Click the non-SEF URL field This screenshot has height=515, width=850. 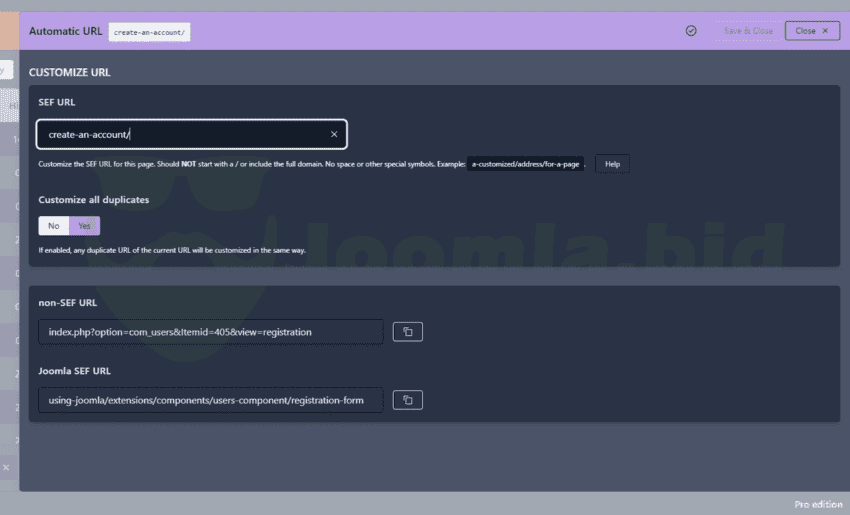[x=210, y=331]
